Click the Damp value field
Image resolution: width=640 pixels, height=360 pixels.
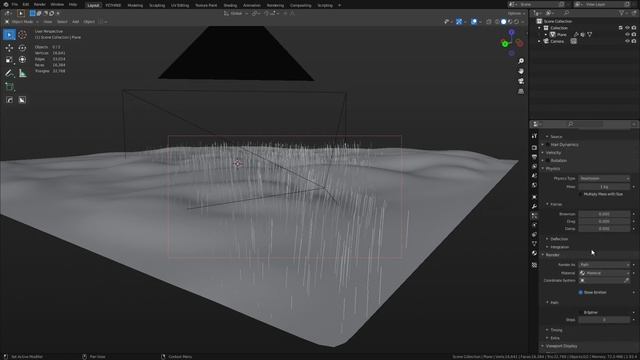pyautogui.click(x=604, y=229)
